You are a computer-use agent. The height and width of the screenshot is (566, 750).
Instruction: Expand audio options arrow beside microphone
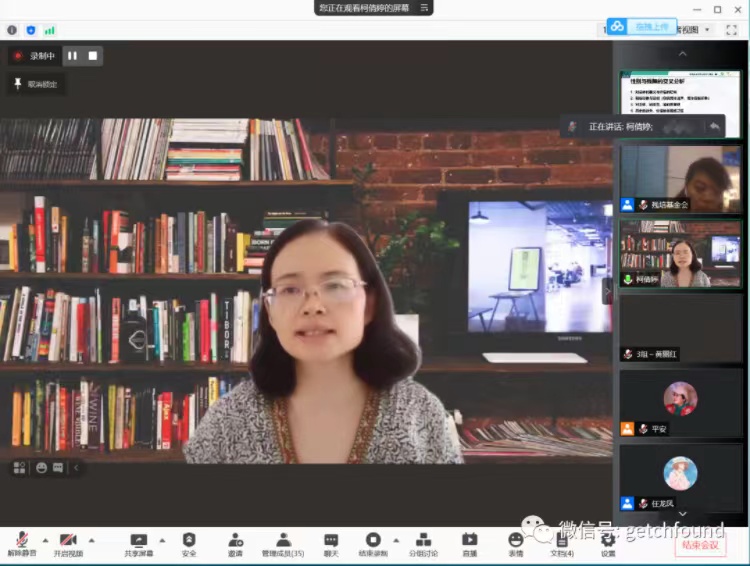tap(44, 540)
